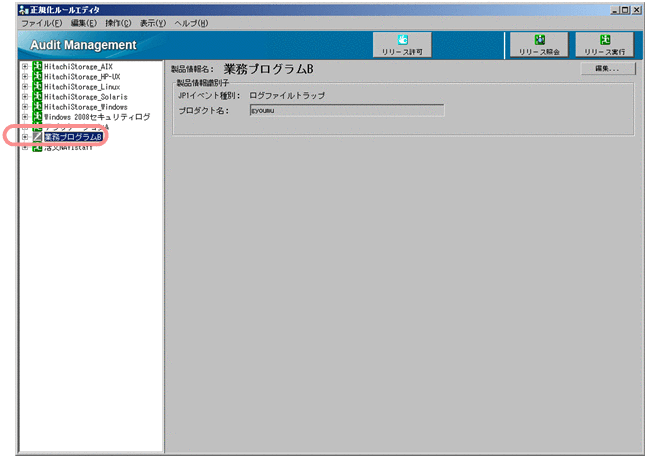This screenshot has width=648, height=459.
Task: Click the リリース許可 toolbar button
Action: [402, 45]
